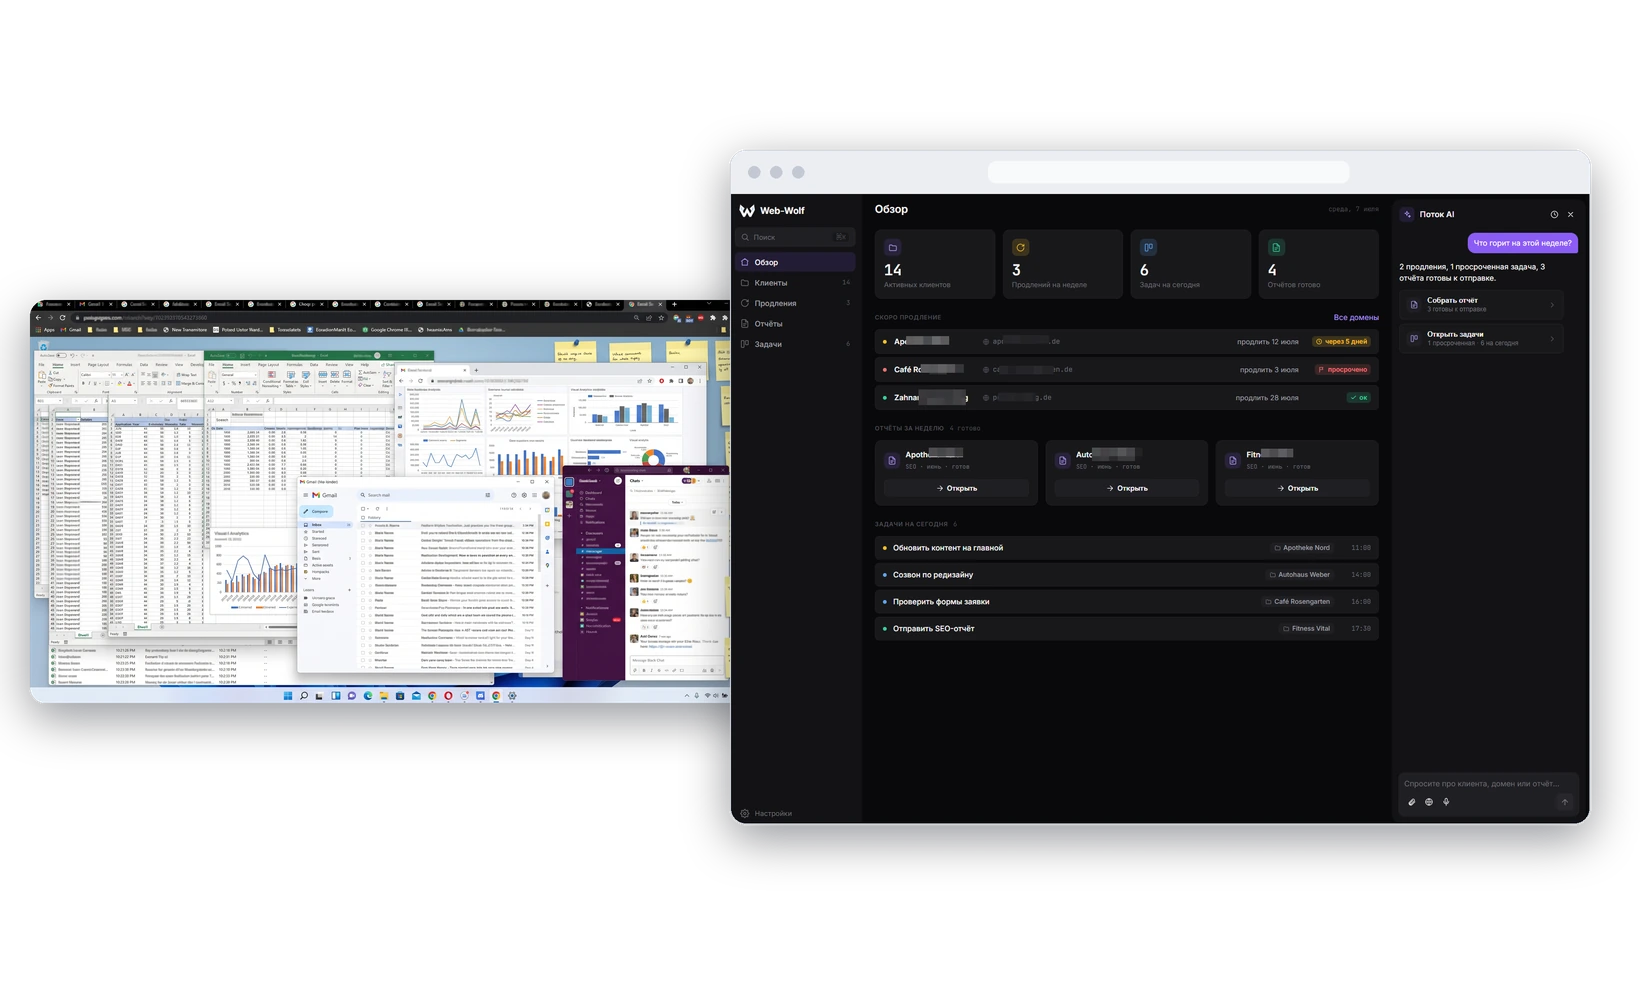Go to Продления in the sidebar
1640x1000 pixels.
coord(796,303)
